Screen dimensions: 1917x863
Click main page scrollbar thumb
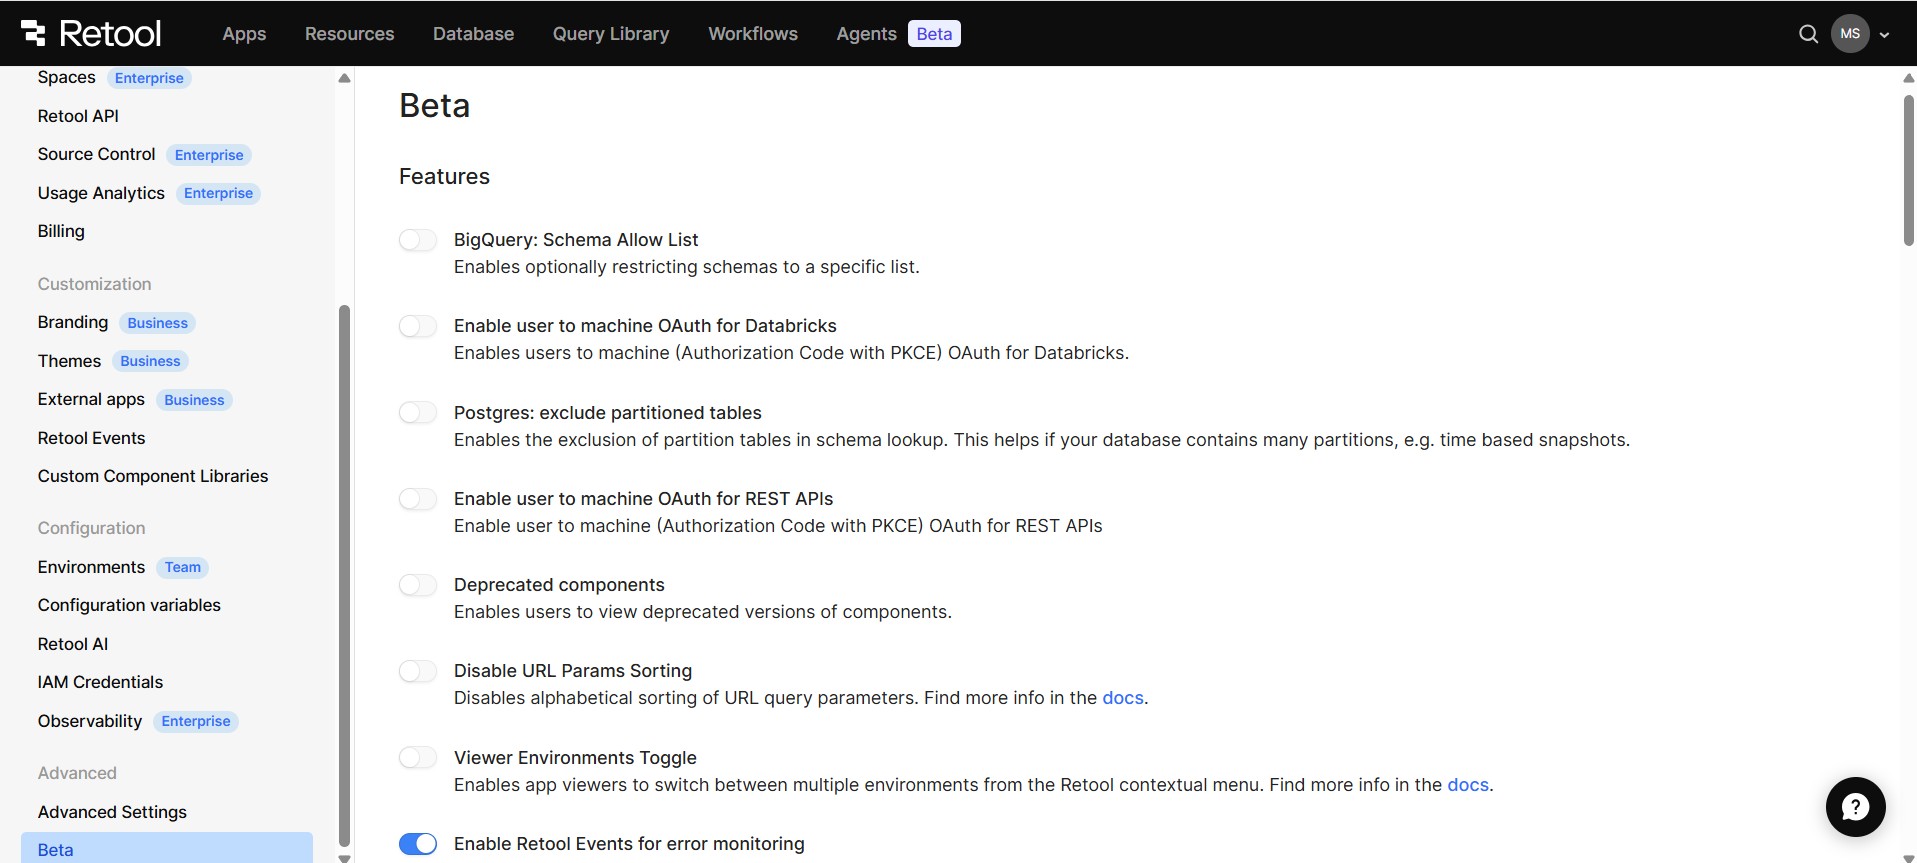click(x=1908, y=170)
